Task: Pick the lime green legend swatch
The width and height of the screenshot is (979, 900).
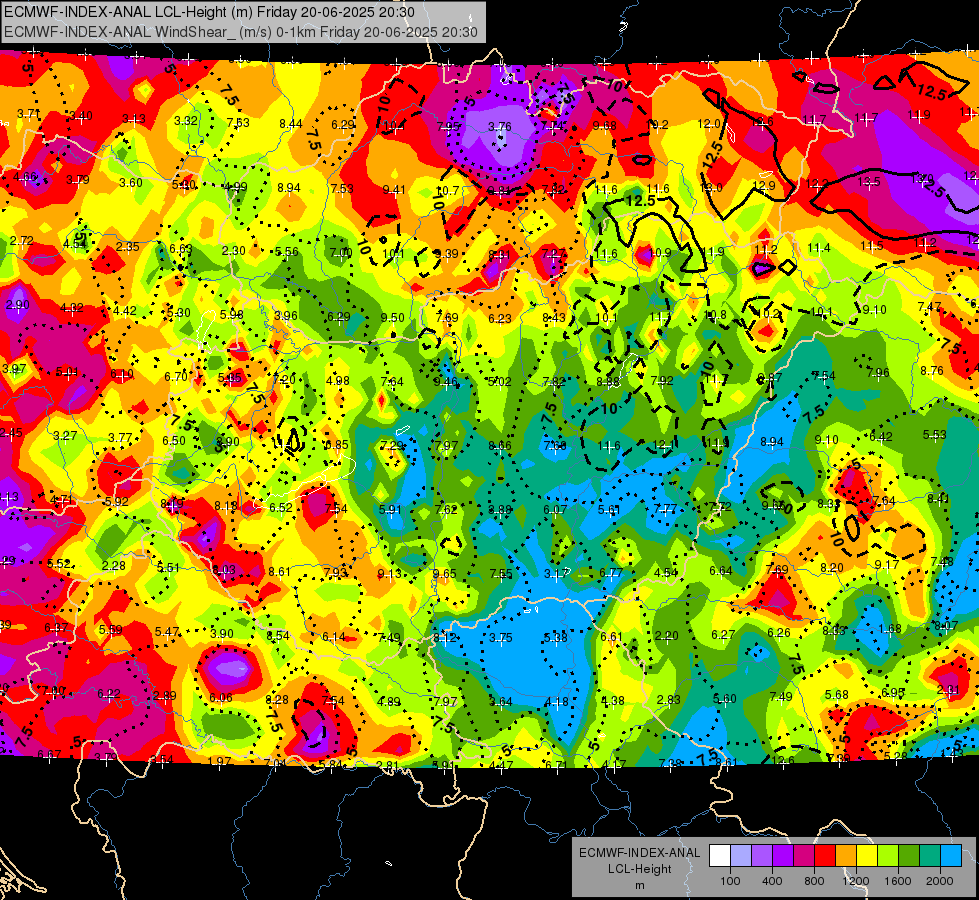Action: (888, 856)
